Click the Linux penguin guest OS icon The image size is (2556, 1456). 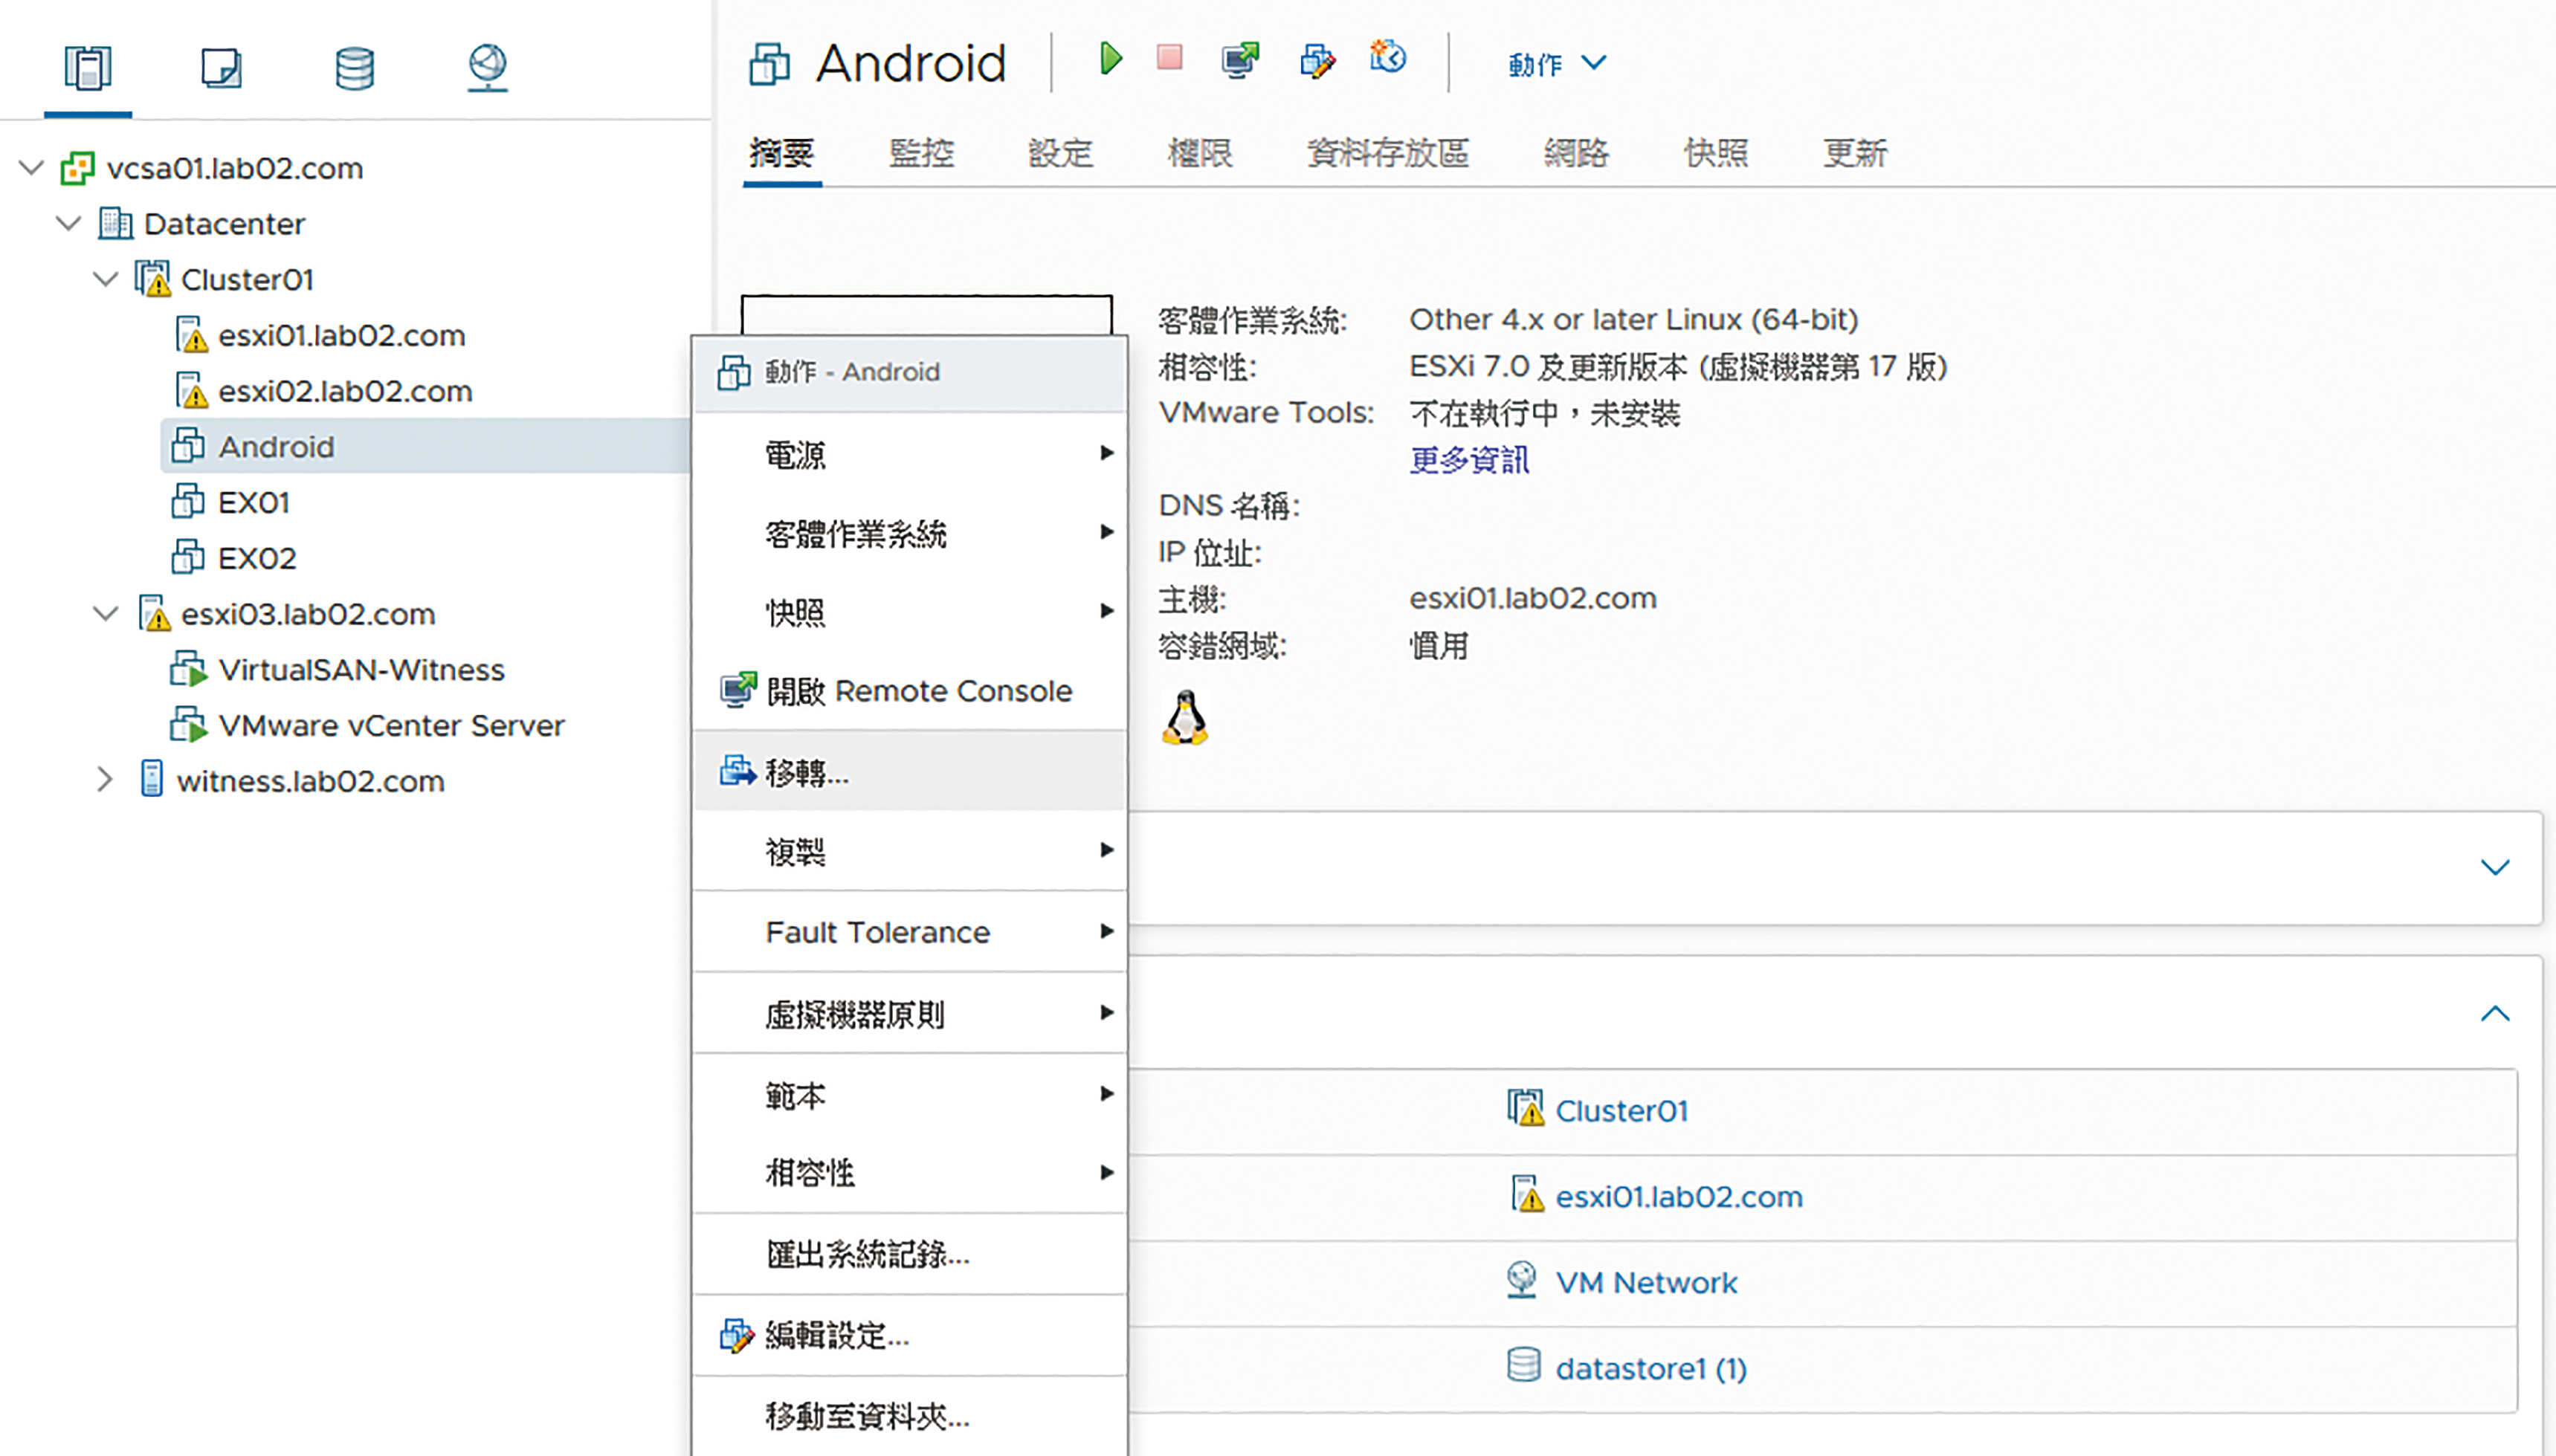pyautogui.click(x=1185, y=717)
